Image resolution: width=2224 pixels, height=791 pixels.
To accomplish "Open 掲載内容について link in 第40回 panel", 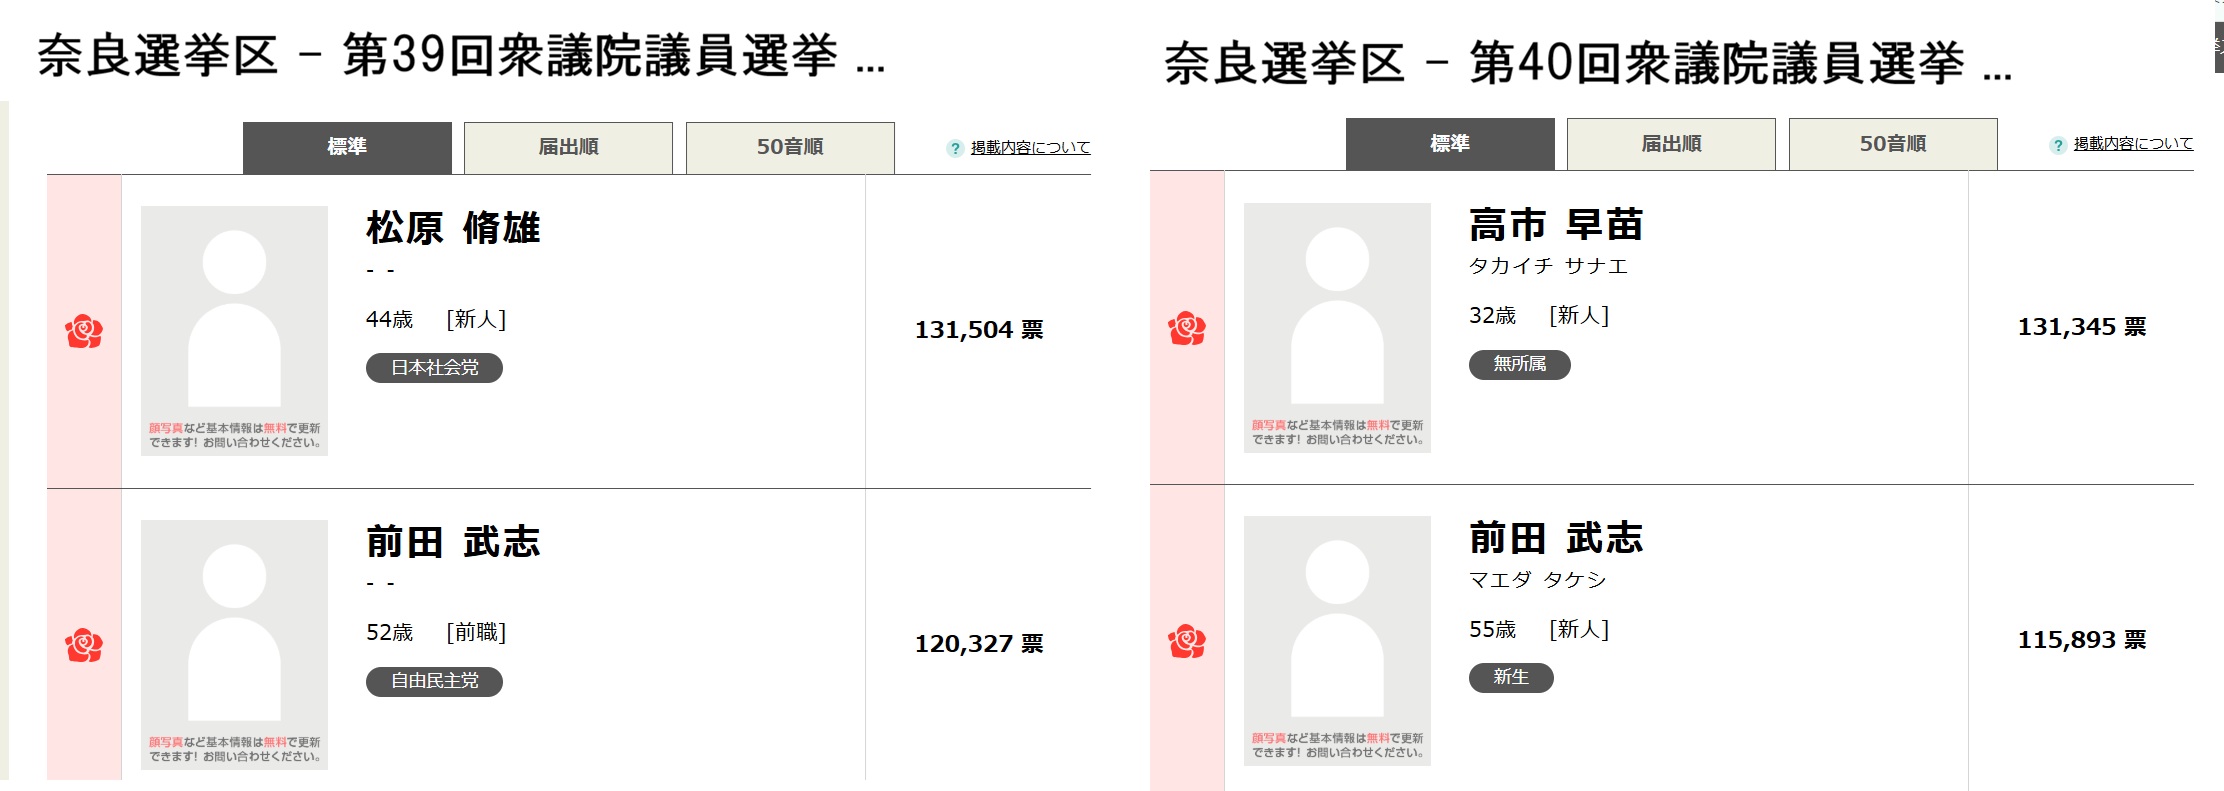I will pyautogui.click(x=2133, y=144).
